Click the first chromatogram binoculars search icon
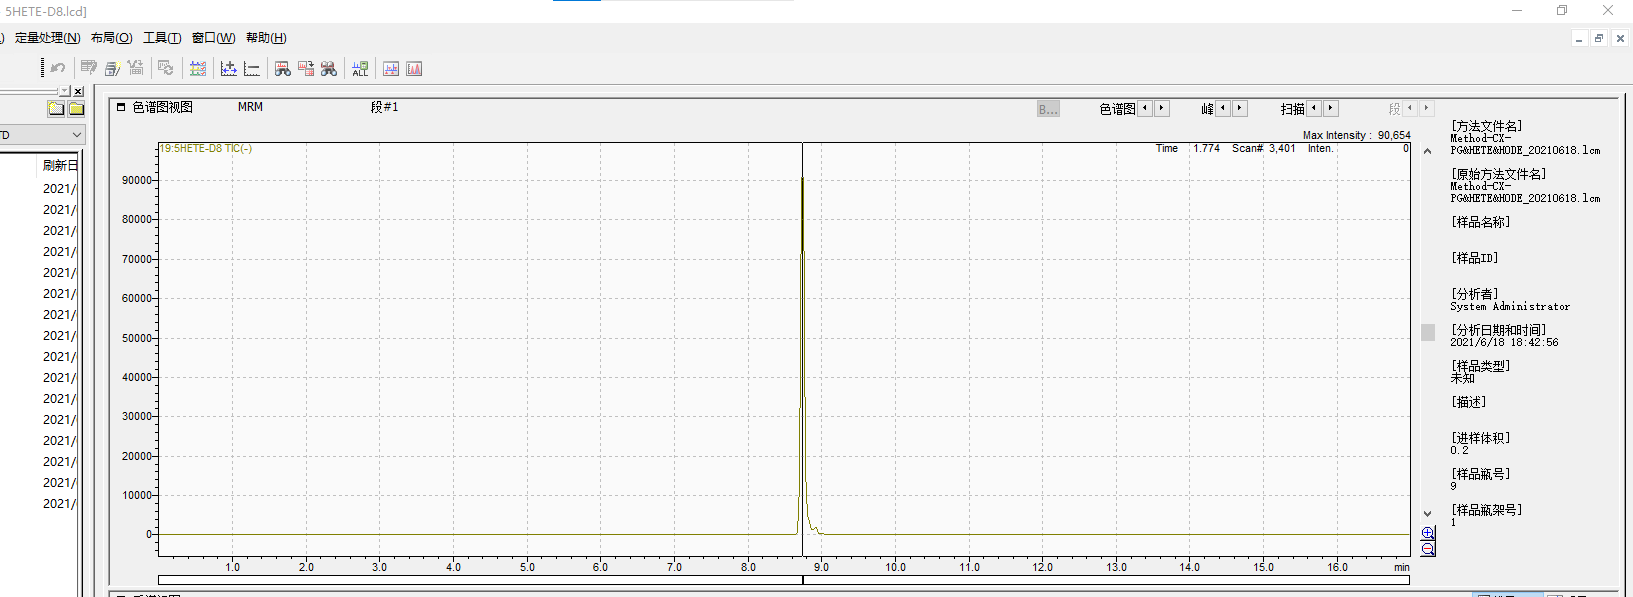This screenshot has width=1633, height=597. [283, 68]
